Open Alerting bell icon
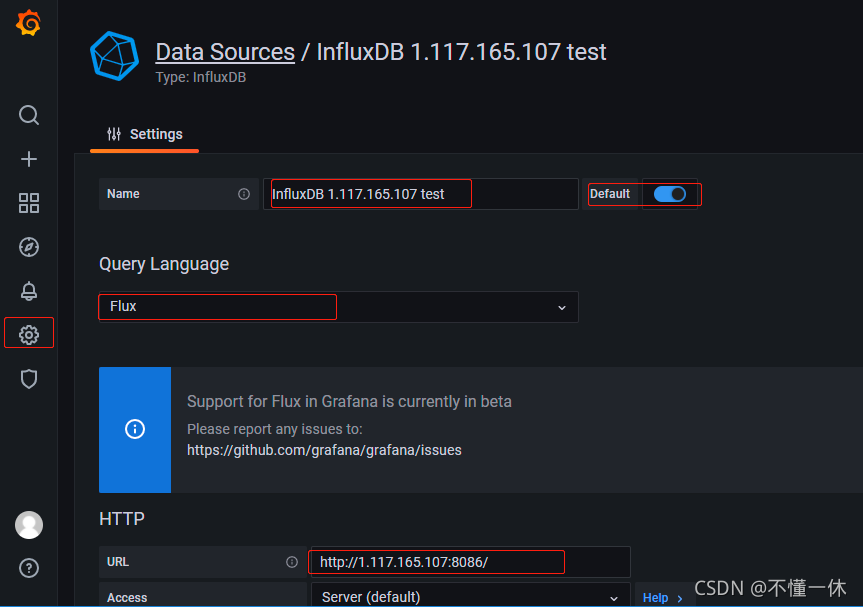Image resolution: width=863 pixels, height=607 pixels. point(29,291)
